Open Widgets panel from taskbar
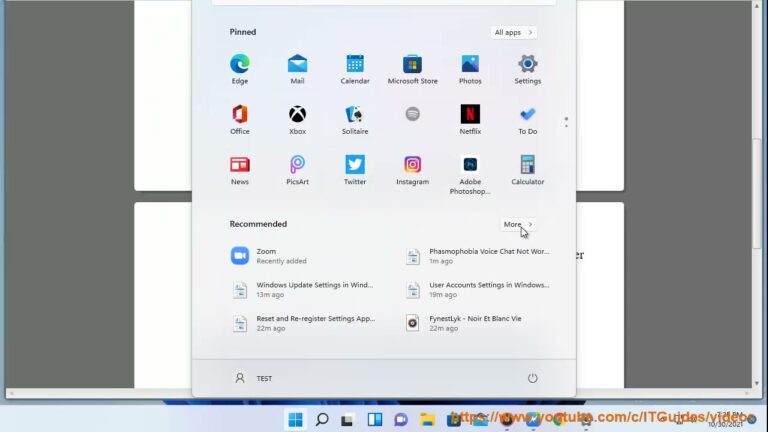The width and height of the screenshot is (768, 432). 374,420
